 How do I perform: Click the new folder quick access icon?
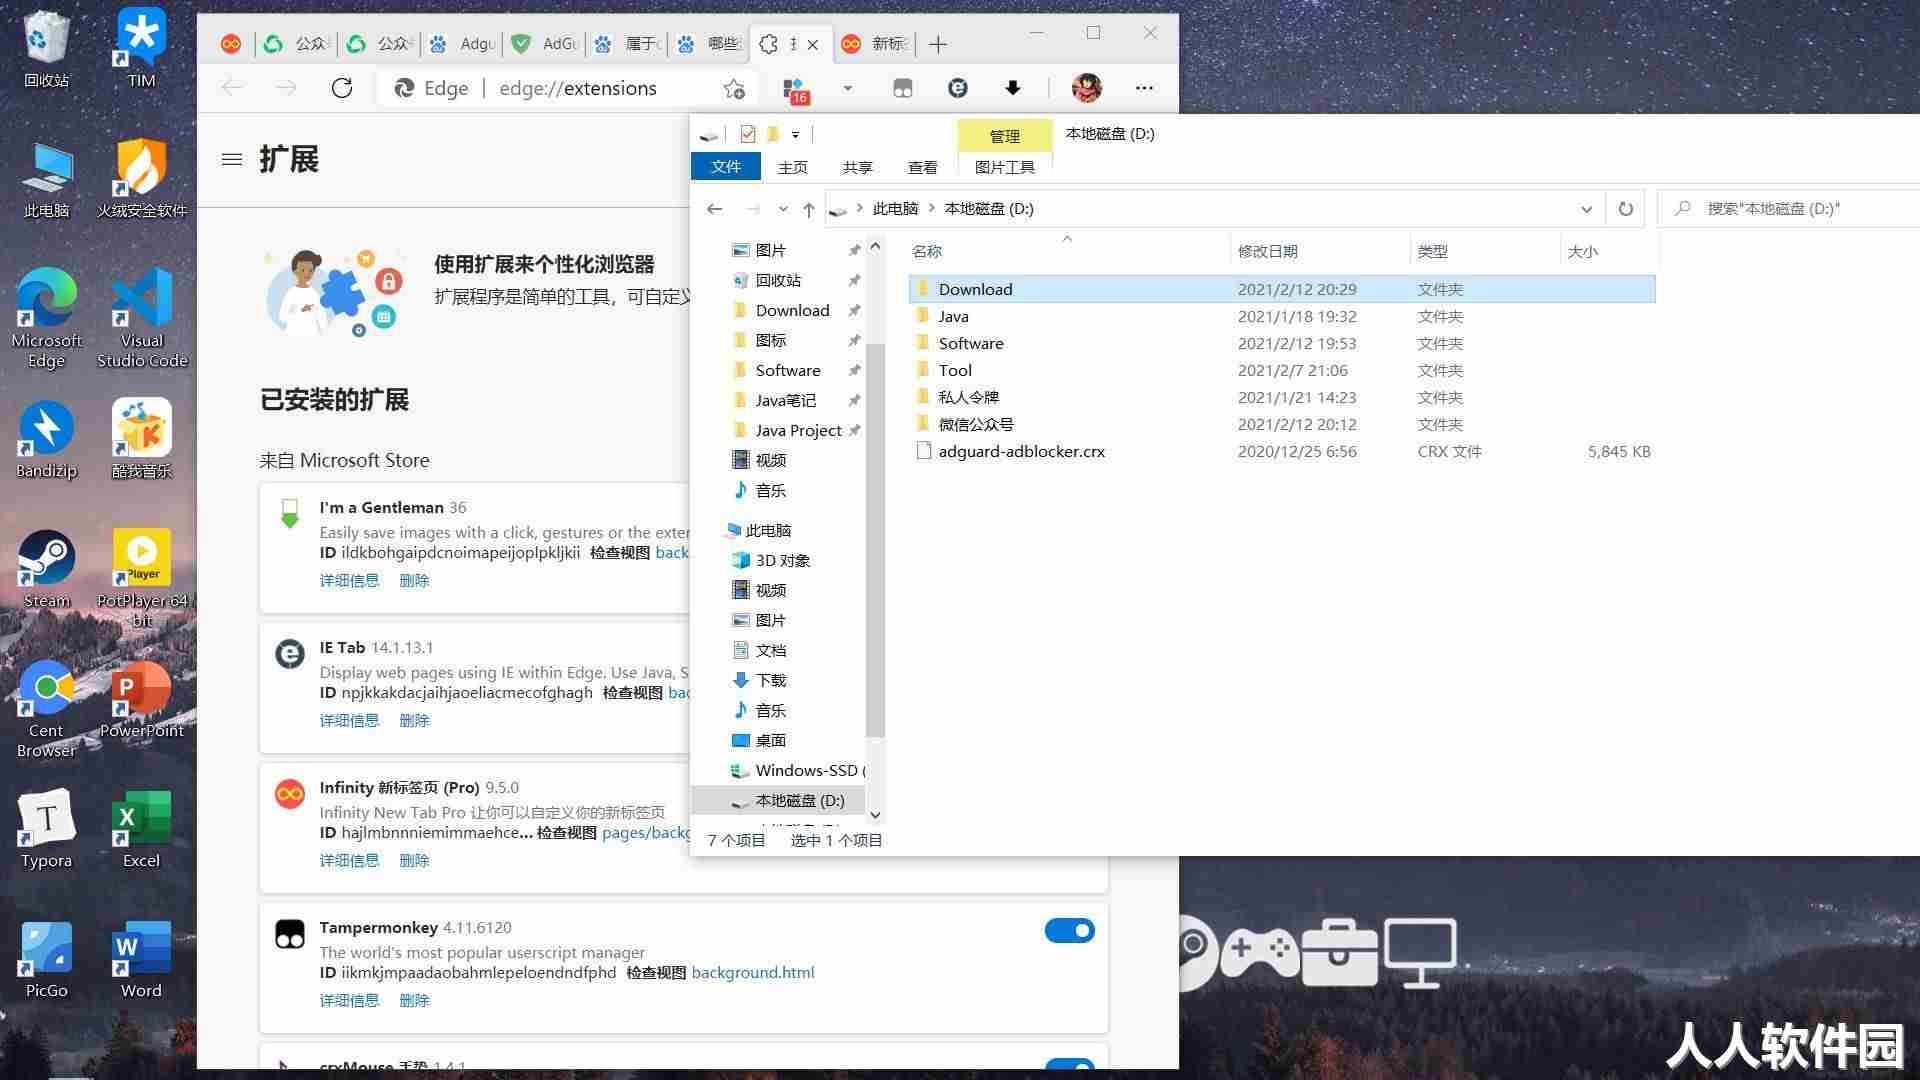[x=772, y=134]
